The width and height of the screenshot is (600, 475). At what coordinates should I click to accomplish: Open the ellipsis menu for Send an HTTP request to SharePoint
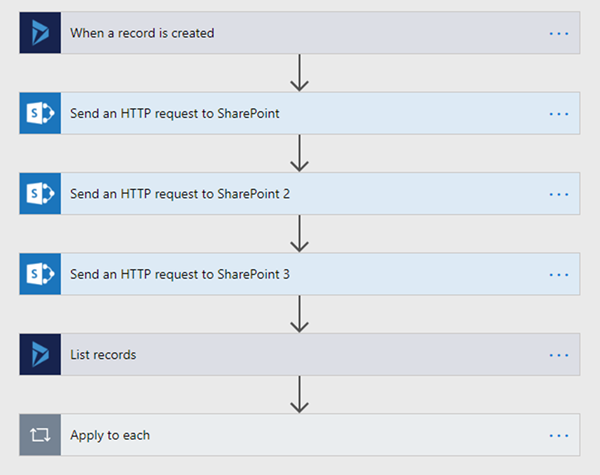(558, 113)
